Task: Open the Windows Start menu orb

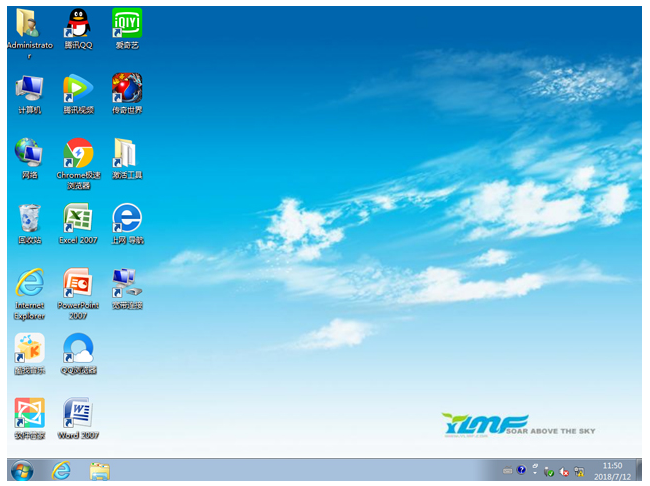Action: pos(21,470)
